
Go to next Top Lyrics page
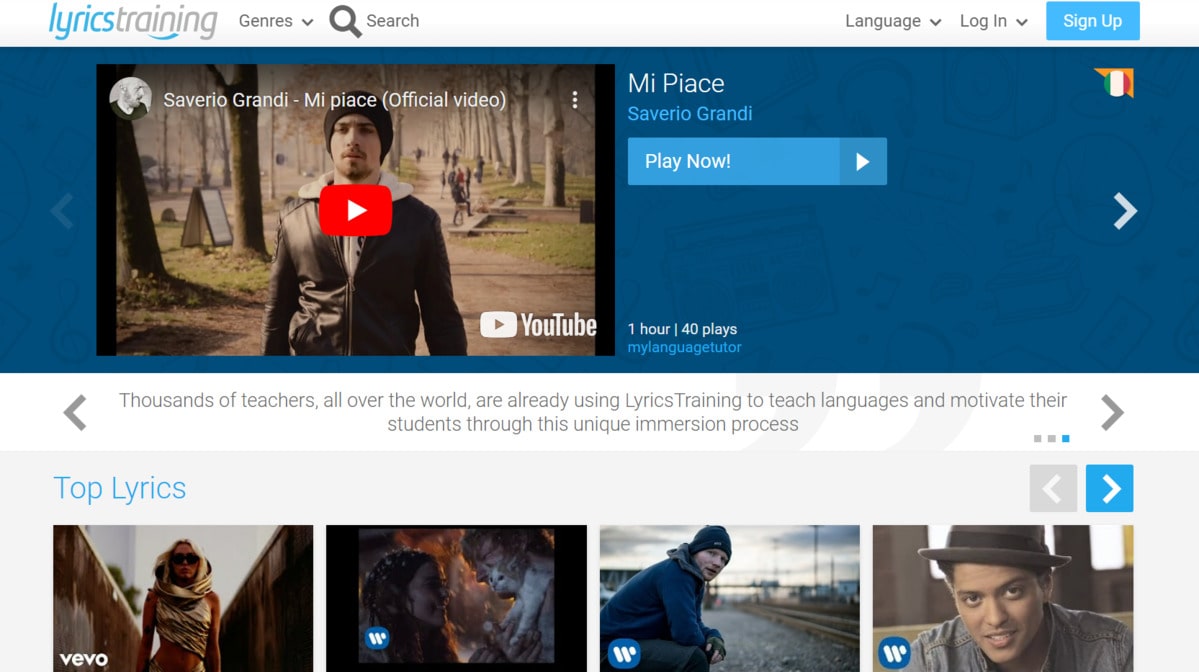[x=1110, y=489]
